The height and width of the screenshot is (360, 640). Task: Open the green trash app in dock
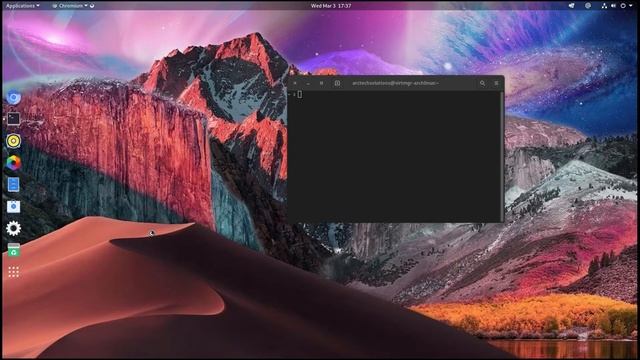13,250
